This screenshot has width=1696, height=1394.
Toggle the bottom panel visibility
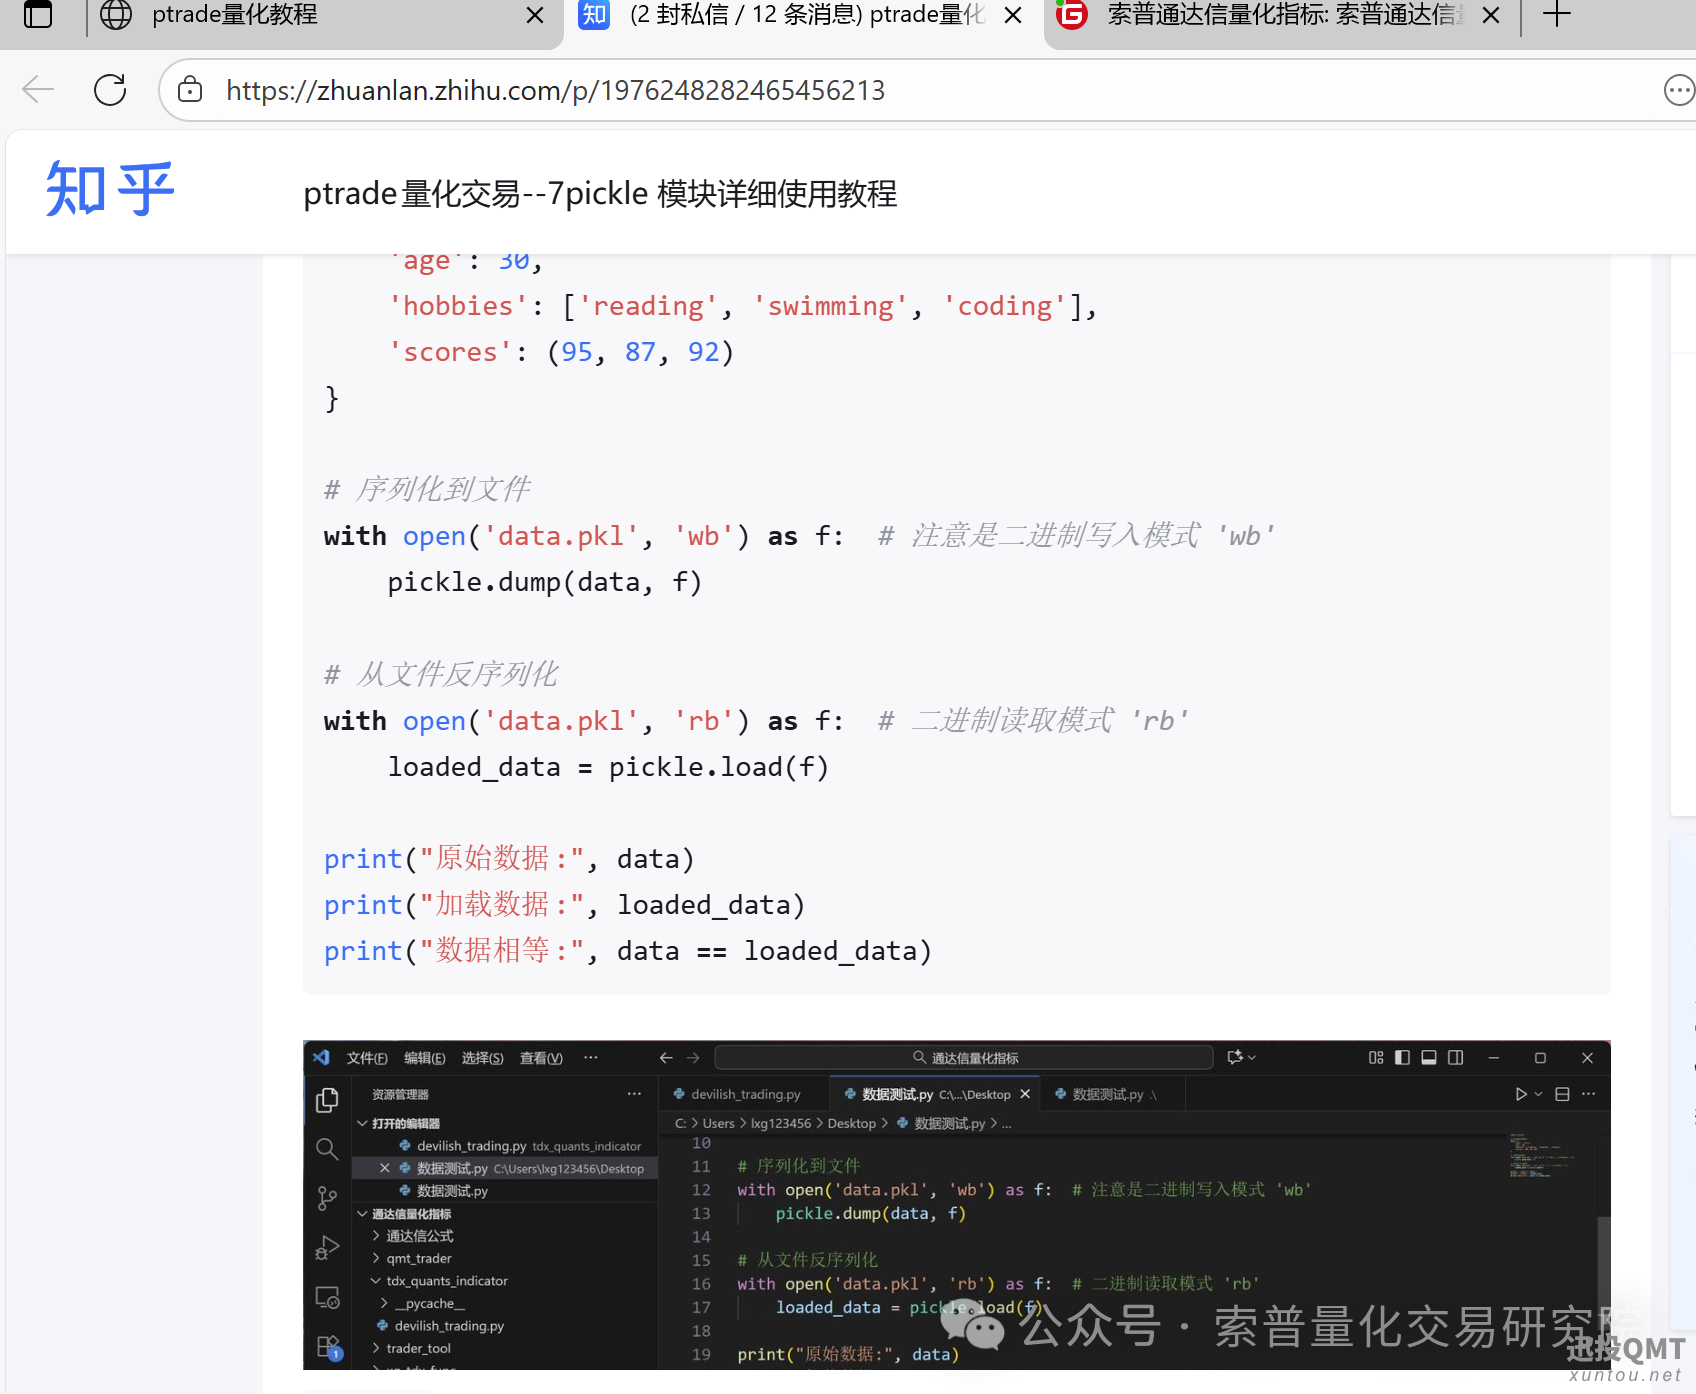tap(1429, 1058)
